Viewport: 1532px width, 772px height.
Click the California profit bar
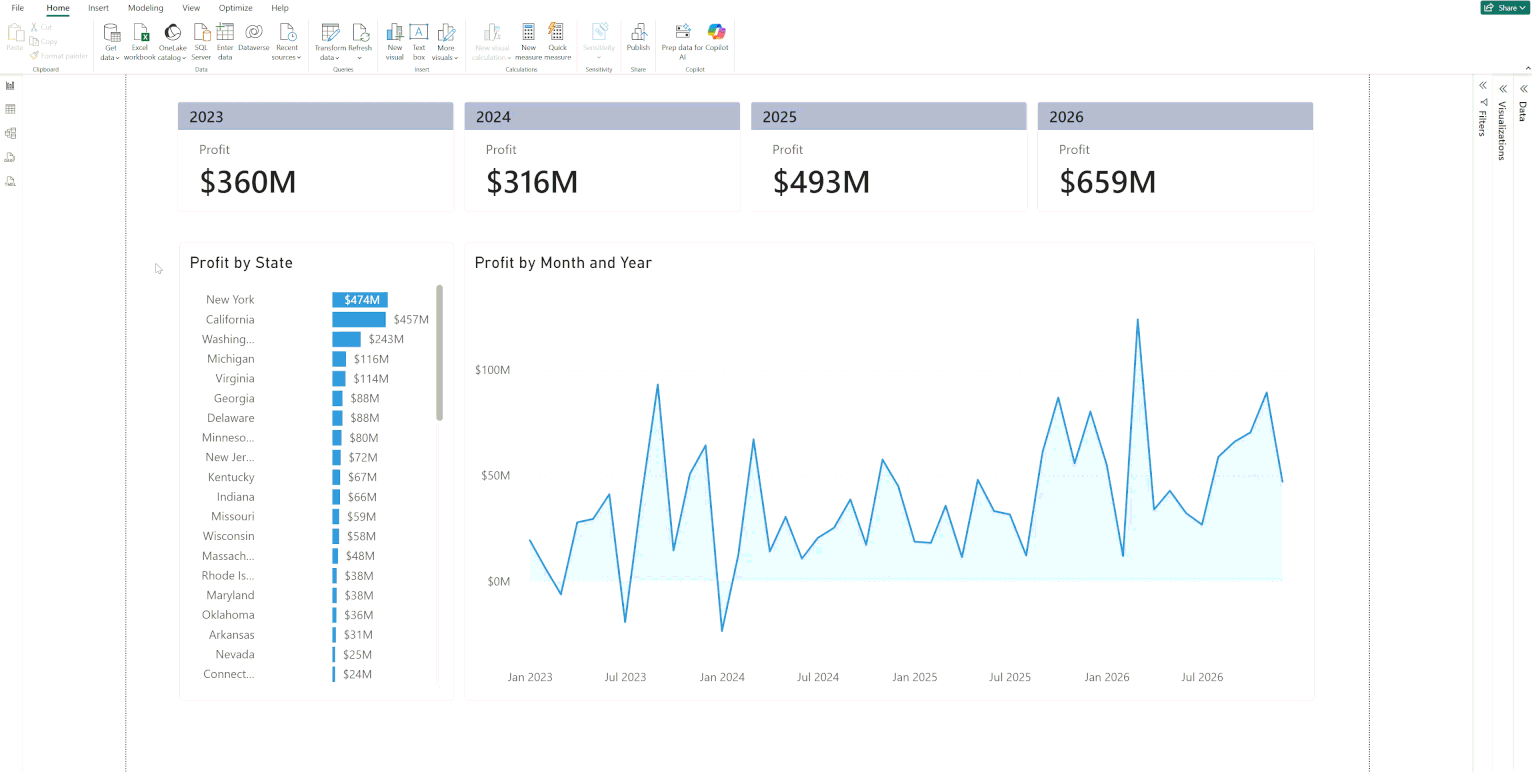359,320
